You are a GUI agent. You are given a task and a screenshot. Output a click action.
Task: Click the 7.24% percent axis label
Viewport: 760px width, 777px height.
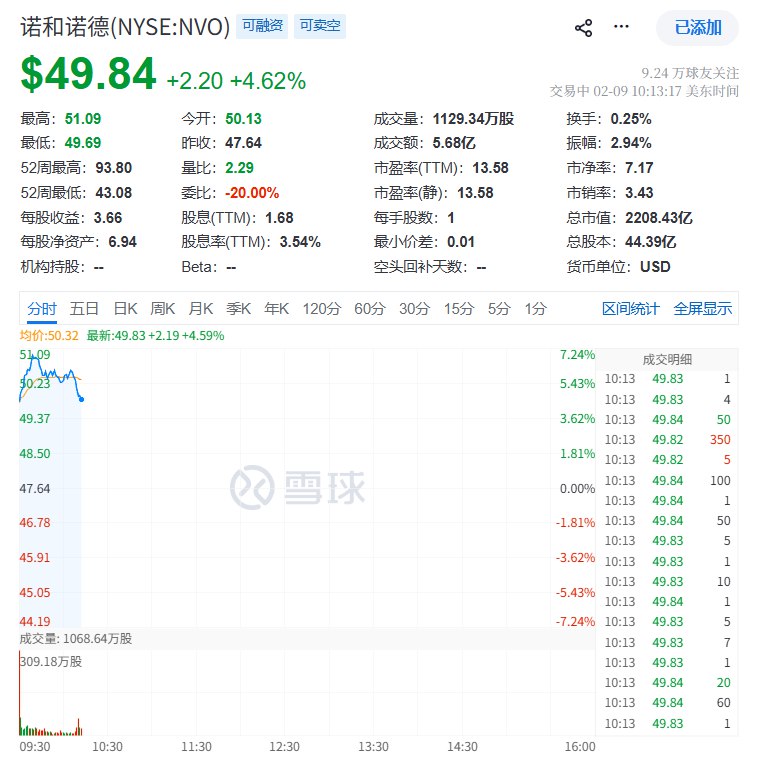[577, 354]
